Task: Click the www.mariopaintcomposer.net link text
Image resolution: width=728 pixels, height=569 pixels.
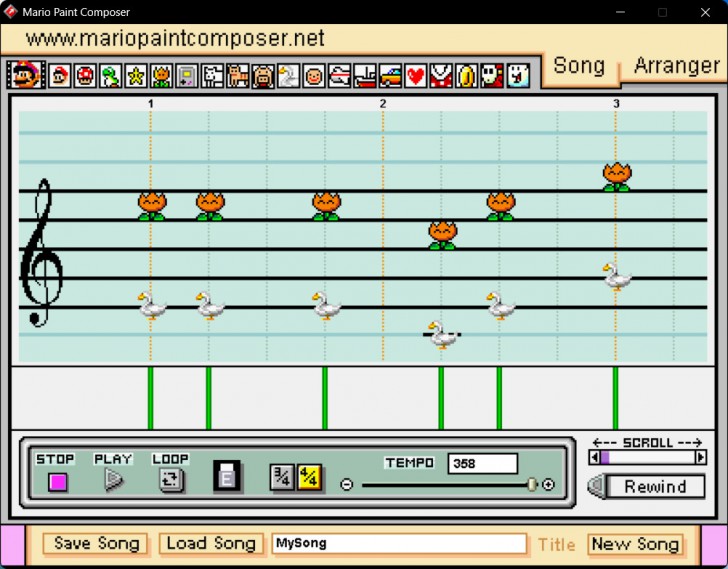Action: pos(175,38)
